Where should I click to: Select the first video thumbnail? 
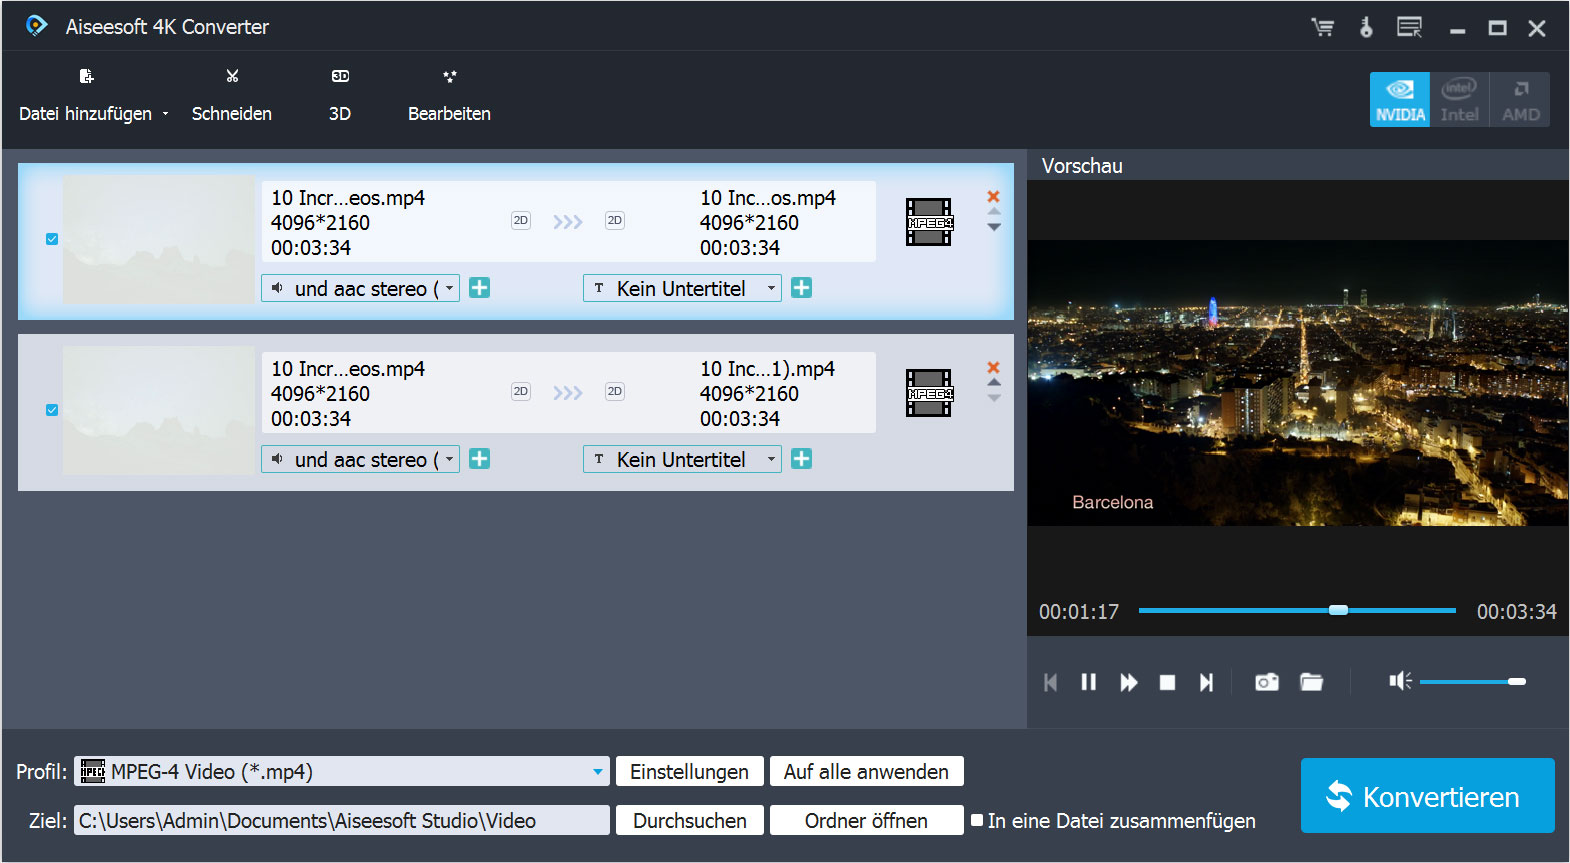pyautogui.click(x=159, y=240)
